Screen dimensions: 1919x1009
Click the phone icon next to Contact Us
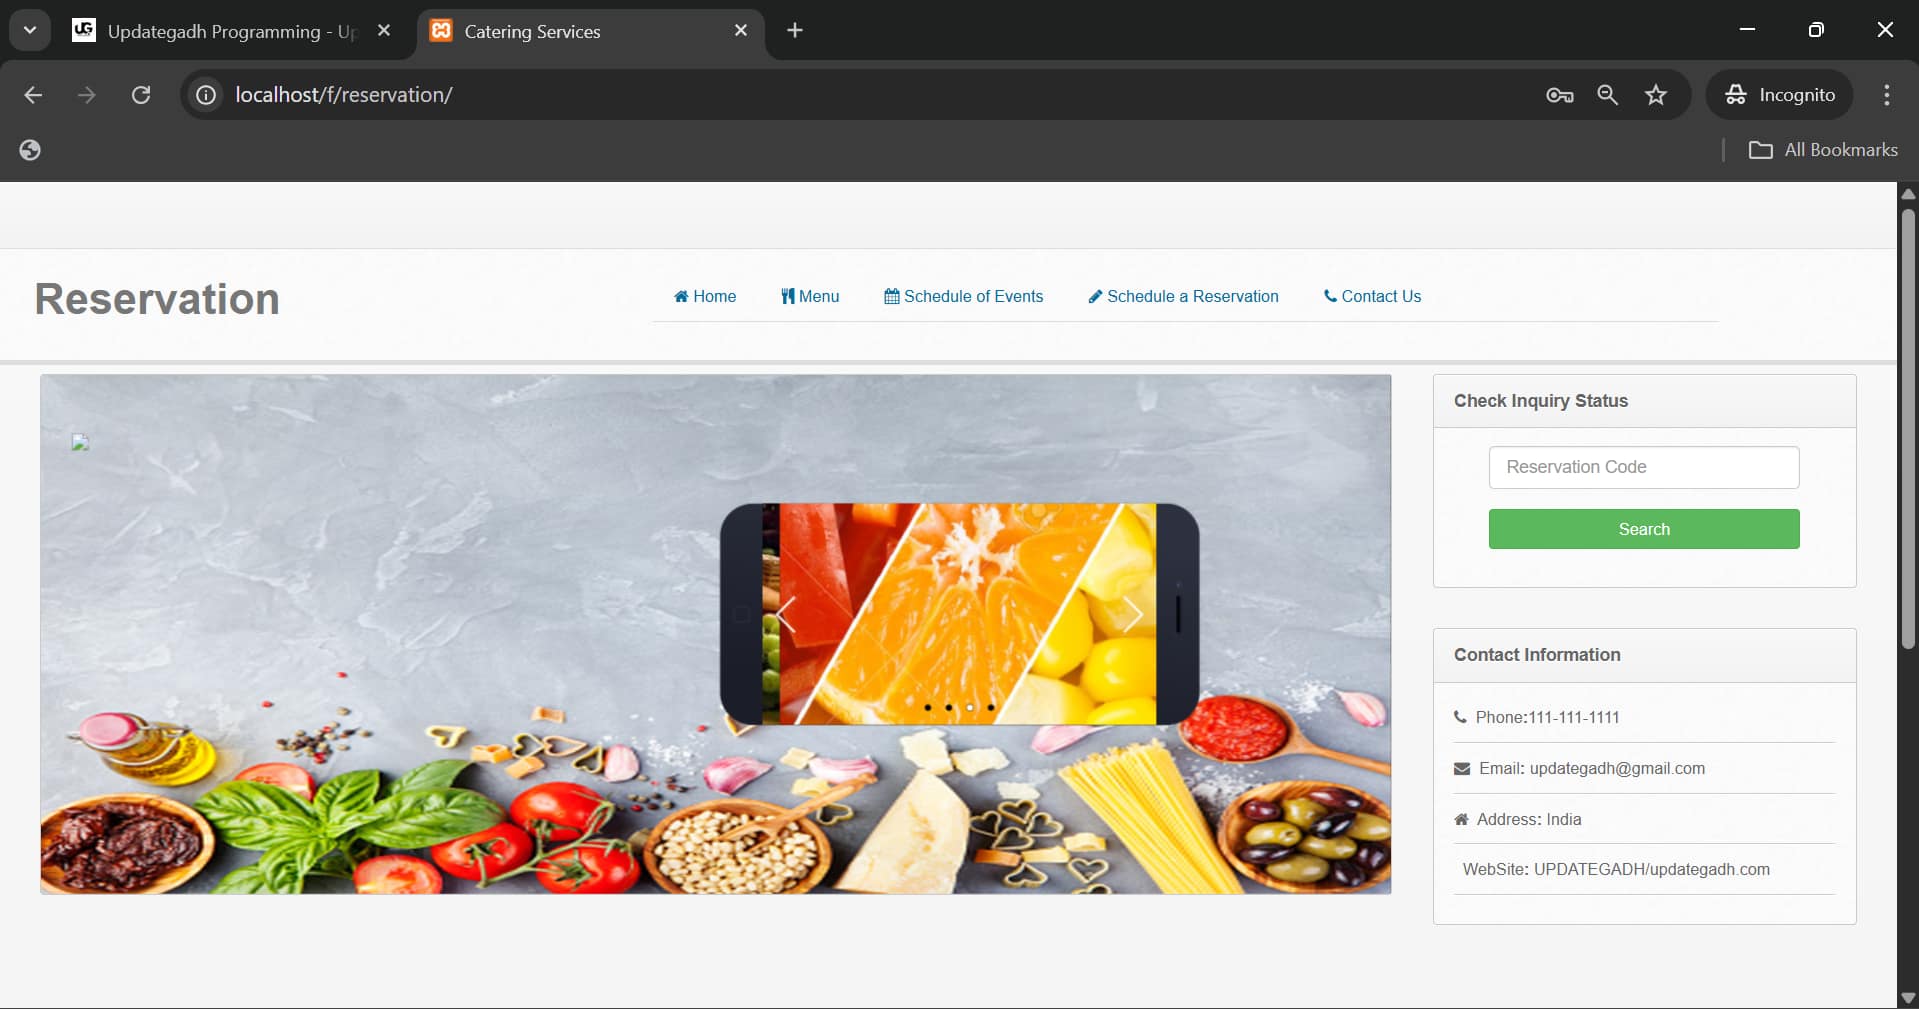pos(1330,296)
